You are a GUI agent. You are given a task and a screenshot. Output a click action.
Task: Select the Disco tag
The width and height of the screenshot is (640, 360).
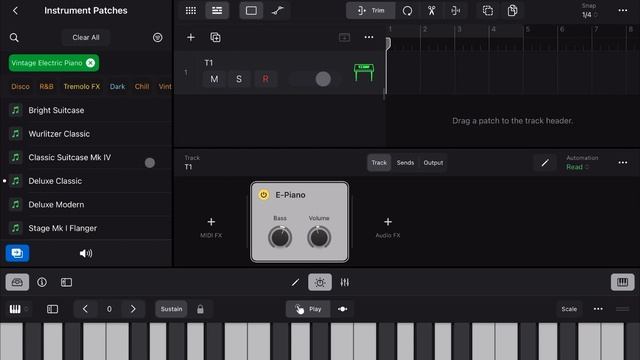coord(20,87)
